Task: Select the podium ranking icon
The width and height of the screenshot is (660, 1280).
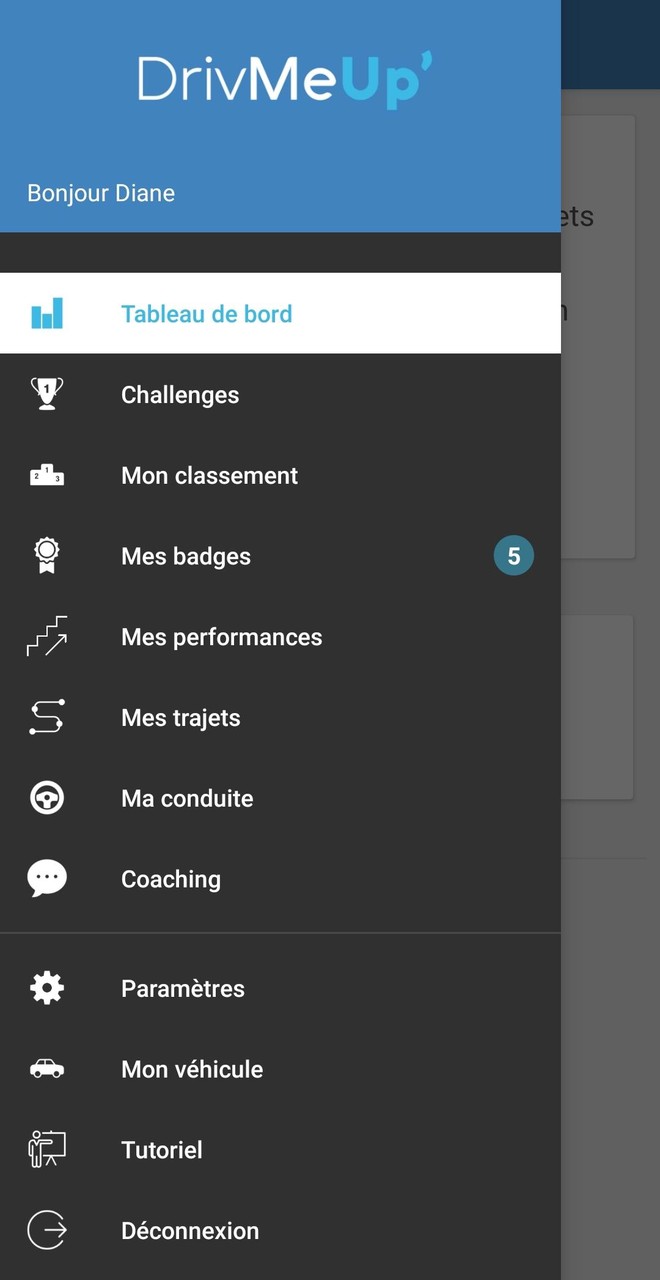Action: tap(47, 476)
